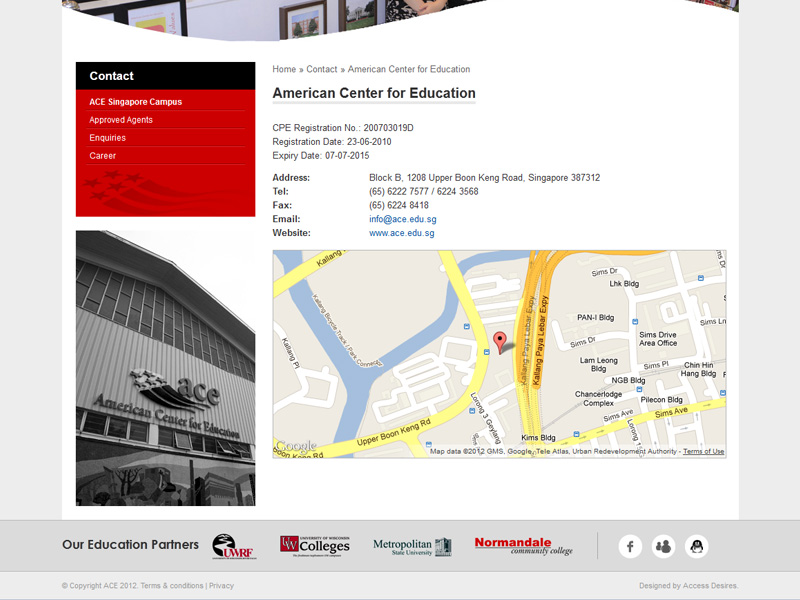
Task: Click the Our Education Partners heading
Action: [x=131, y=545]
